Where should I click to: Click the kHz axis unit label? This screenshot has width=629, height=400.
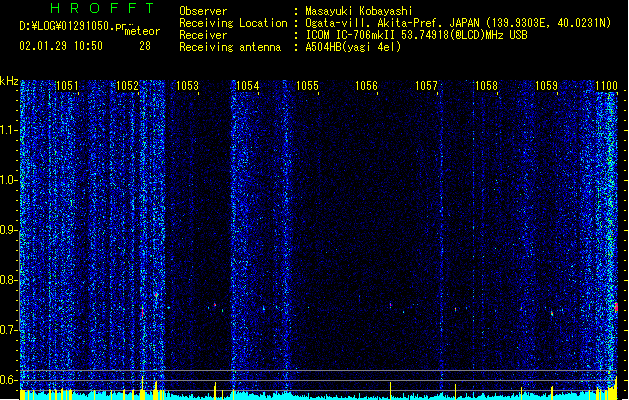[9, 81]
